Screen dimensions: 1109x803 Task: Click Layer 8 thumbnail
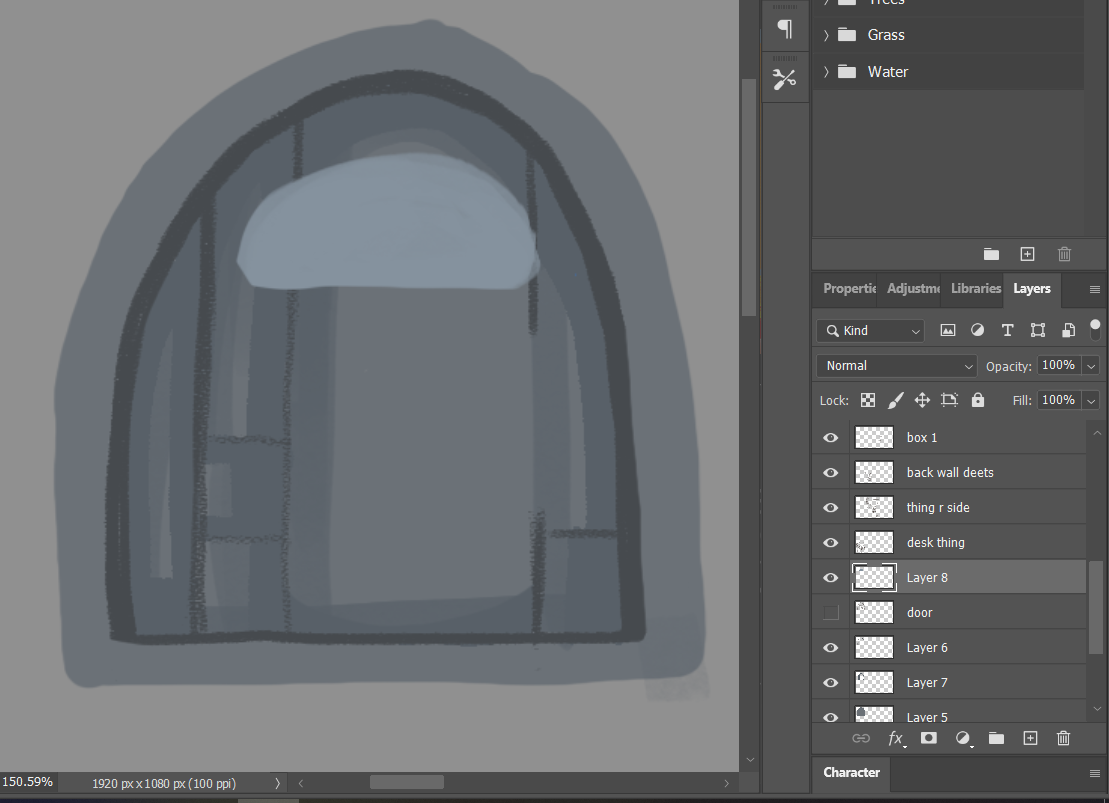[874, 578]
